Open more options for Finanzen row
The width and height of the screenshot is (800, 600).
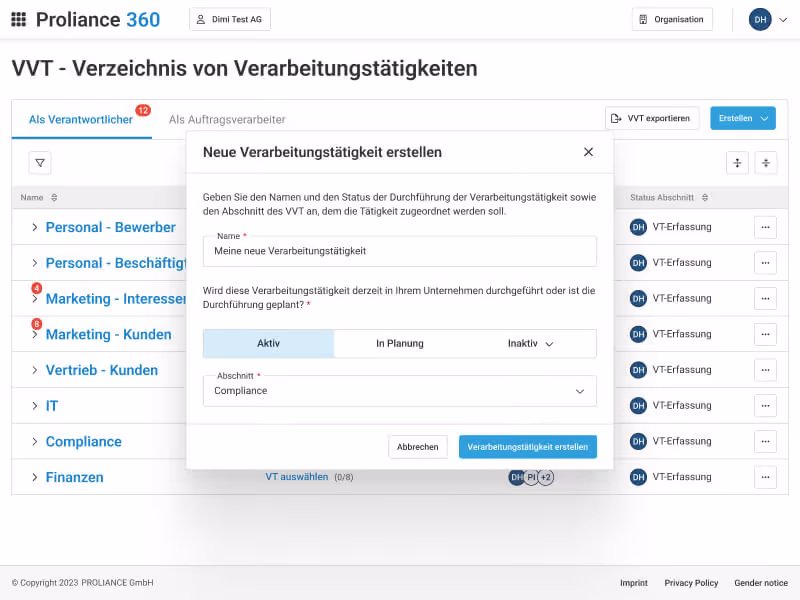(x=765, y=477)
